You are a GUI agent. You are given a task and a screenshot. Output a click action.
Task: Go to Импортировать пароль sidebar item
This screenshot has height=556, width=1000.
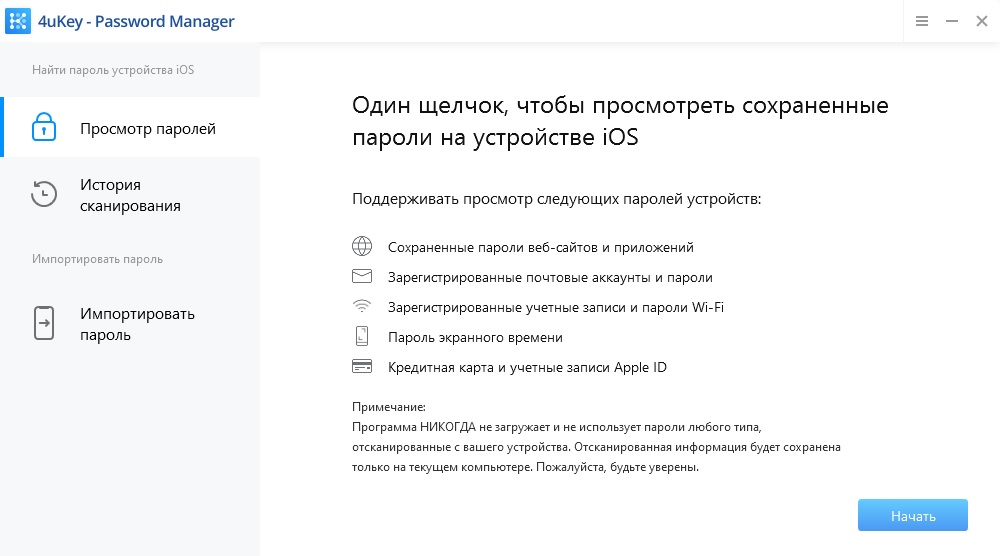click(x=130, y=323)
